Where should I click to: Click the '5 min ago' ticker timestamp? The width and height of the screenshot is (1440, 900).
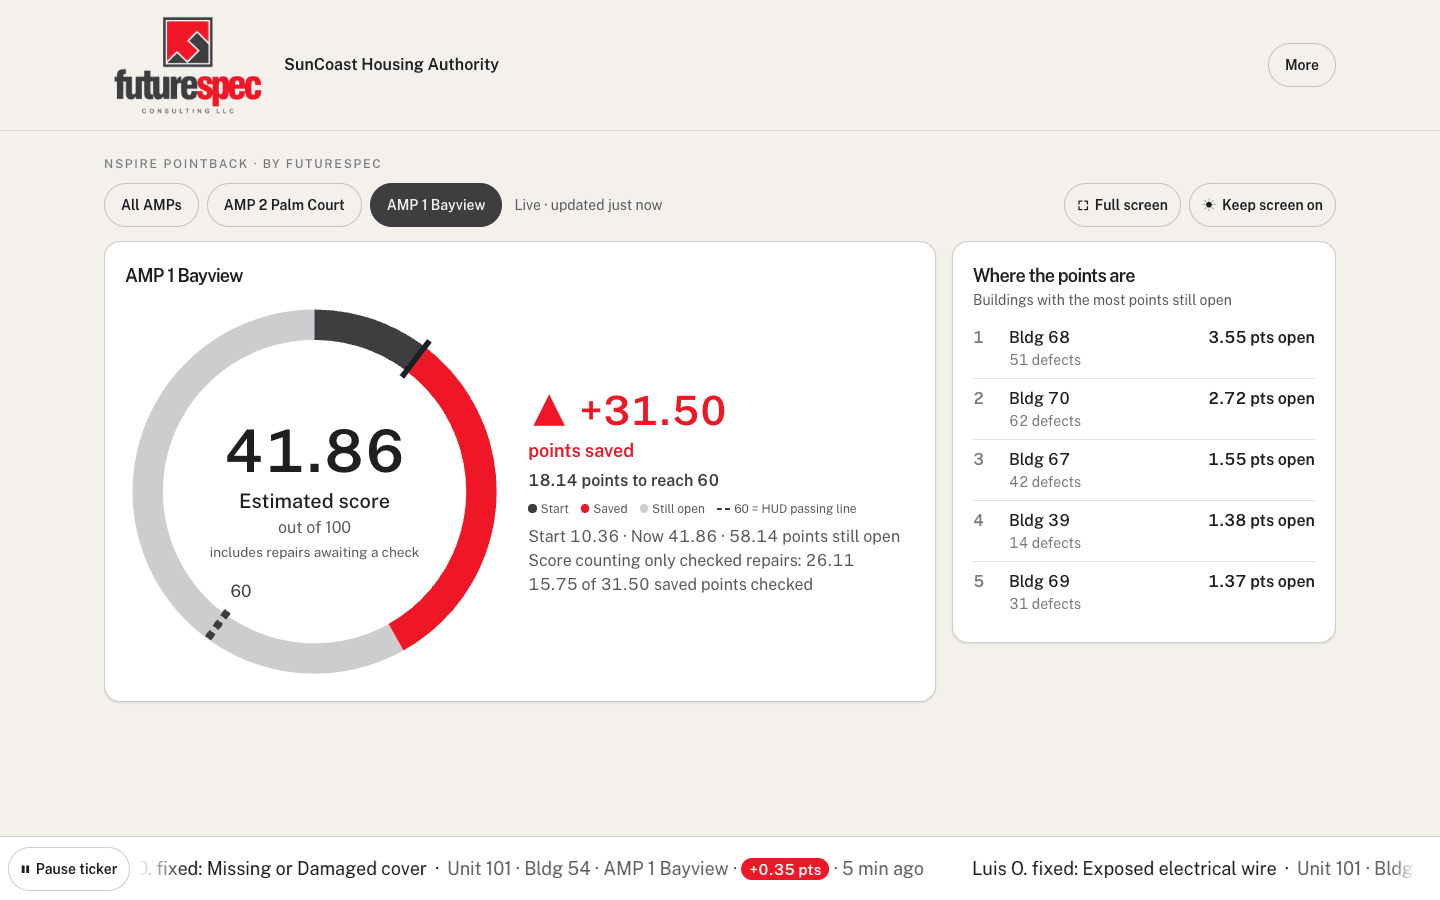[883, 869]
